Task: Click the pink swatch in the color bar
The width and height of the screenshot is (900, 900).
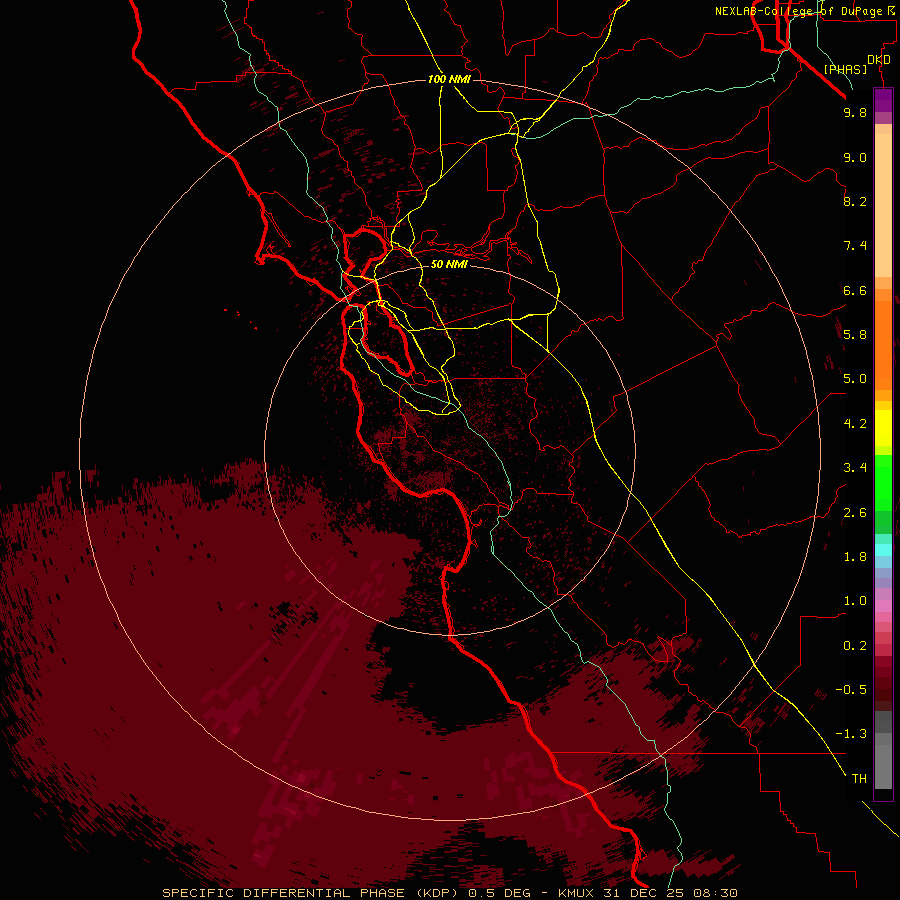Action: [x=883, y=606]
